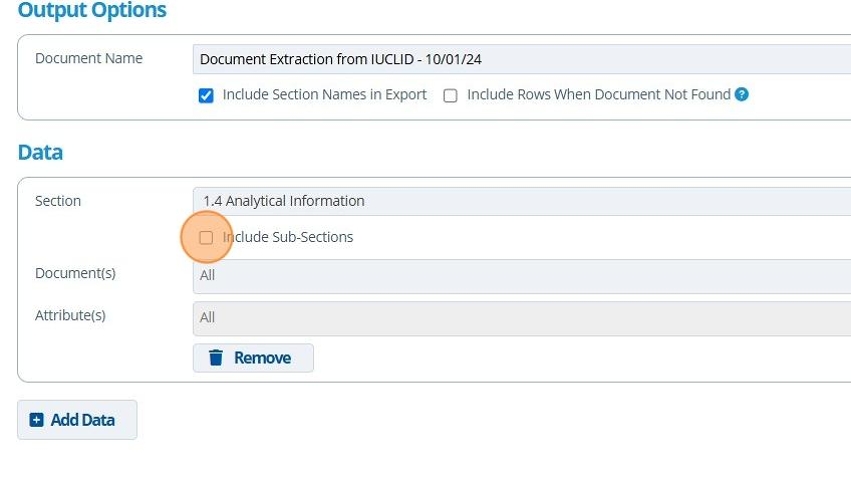Uncheck Include Section Names in Export box
This screenshot has height=477, width=851.
(x=206, y=96)
